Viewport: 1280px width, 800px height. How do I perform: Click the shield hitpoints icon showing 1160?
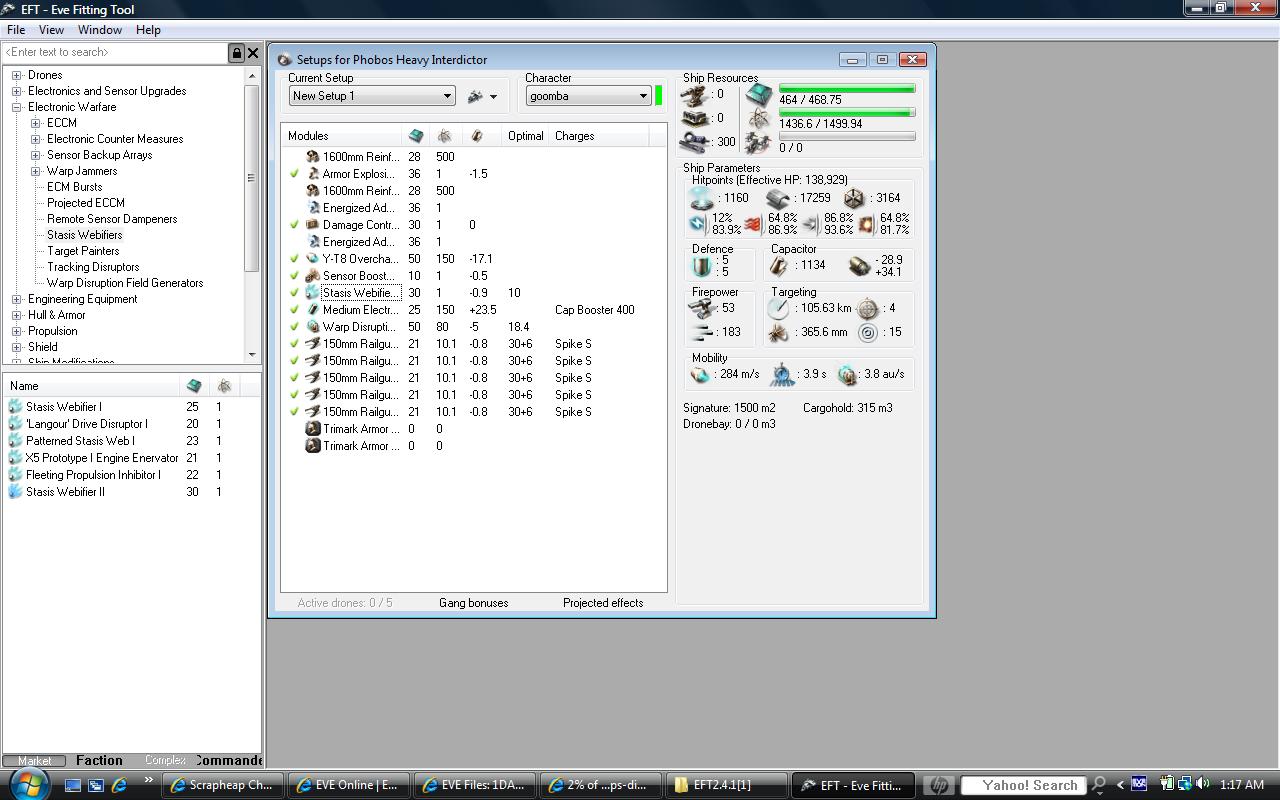tap(702, 198)
